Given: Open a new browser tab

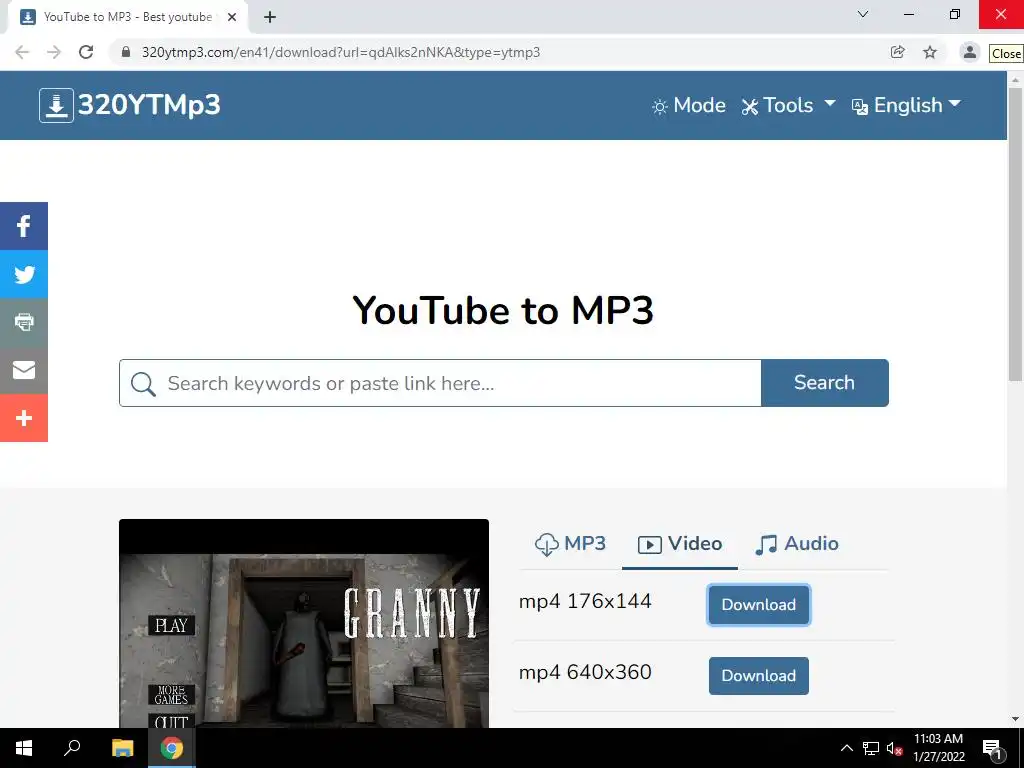Looking at the screenshot, I should tap(270, 18).
